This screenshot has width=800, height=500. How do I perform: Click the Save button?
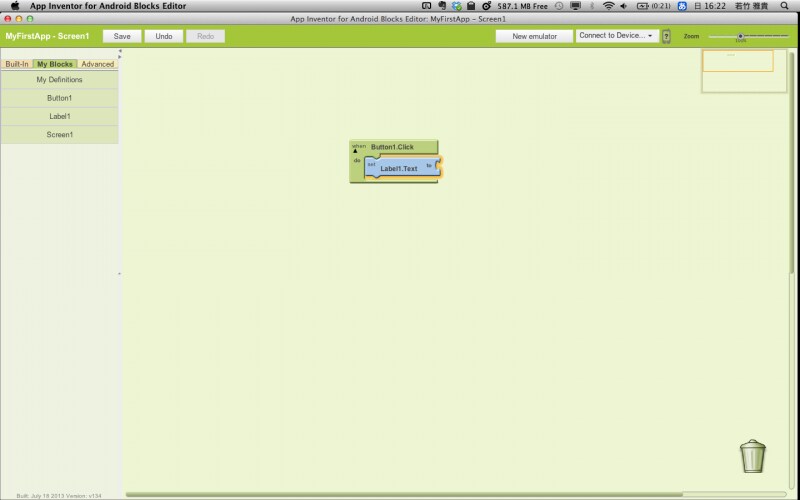(122, 36)
